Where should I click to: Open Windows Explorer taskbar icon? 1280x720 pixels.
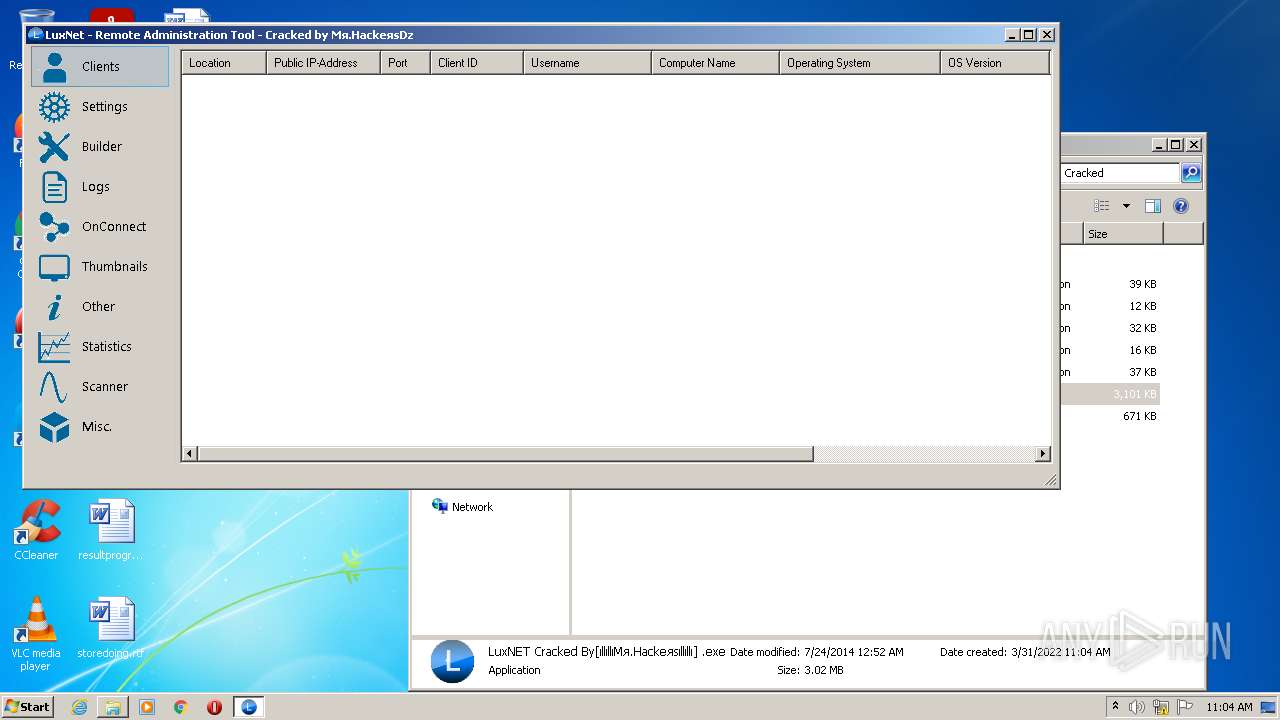[113, 707]
